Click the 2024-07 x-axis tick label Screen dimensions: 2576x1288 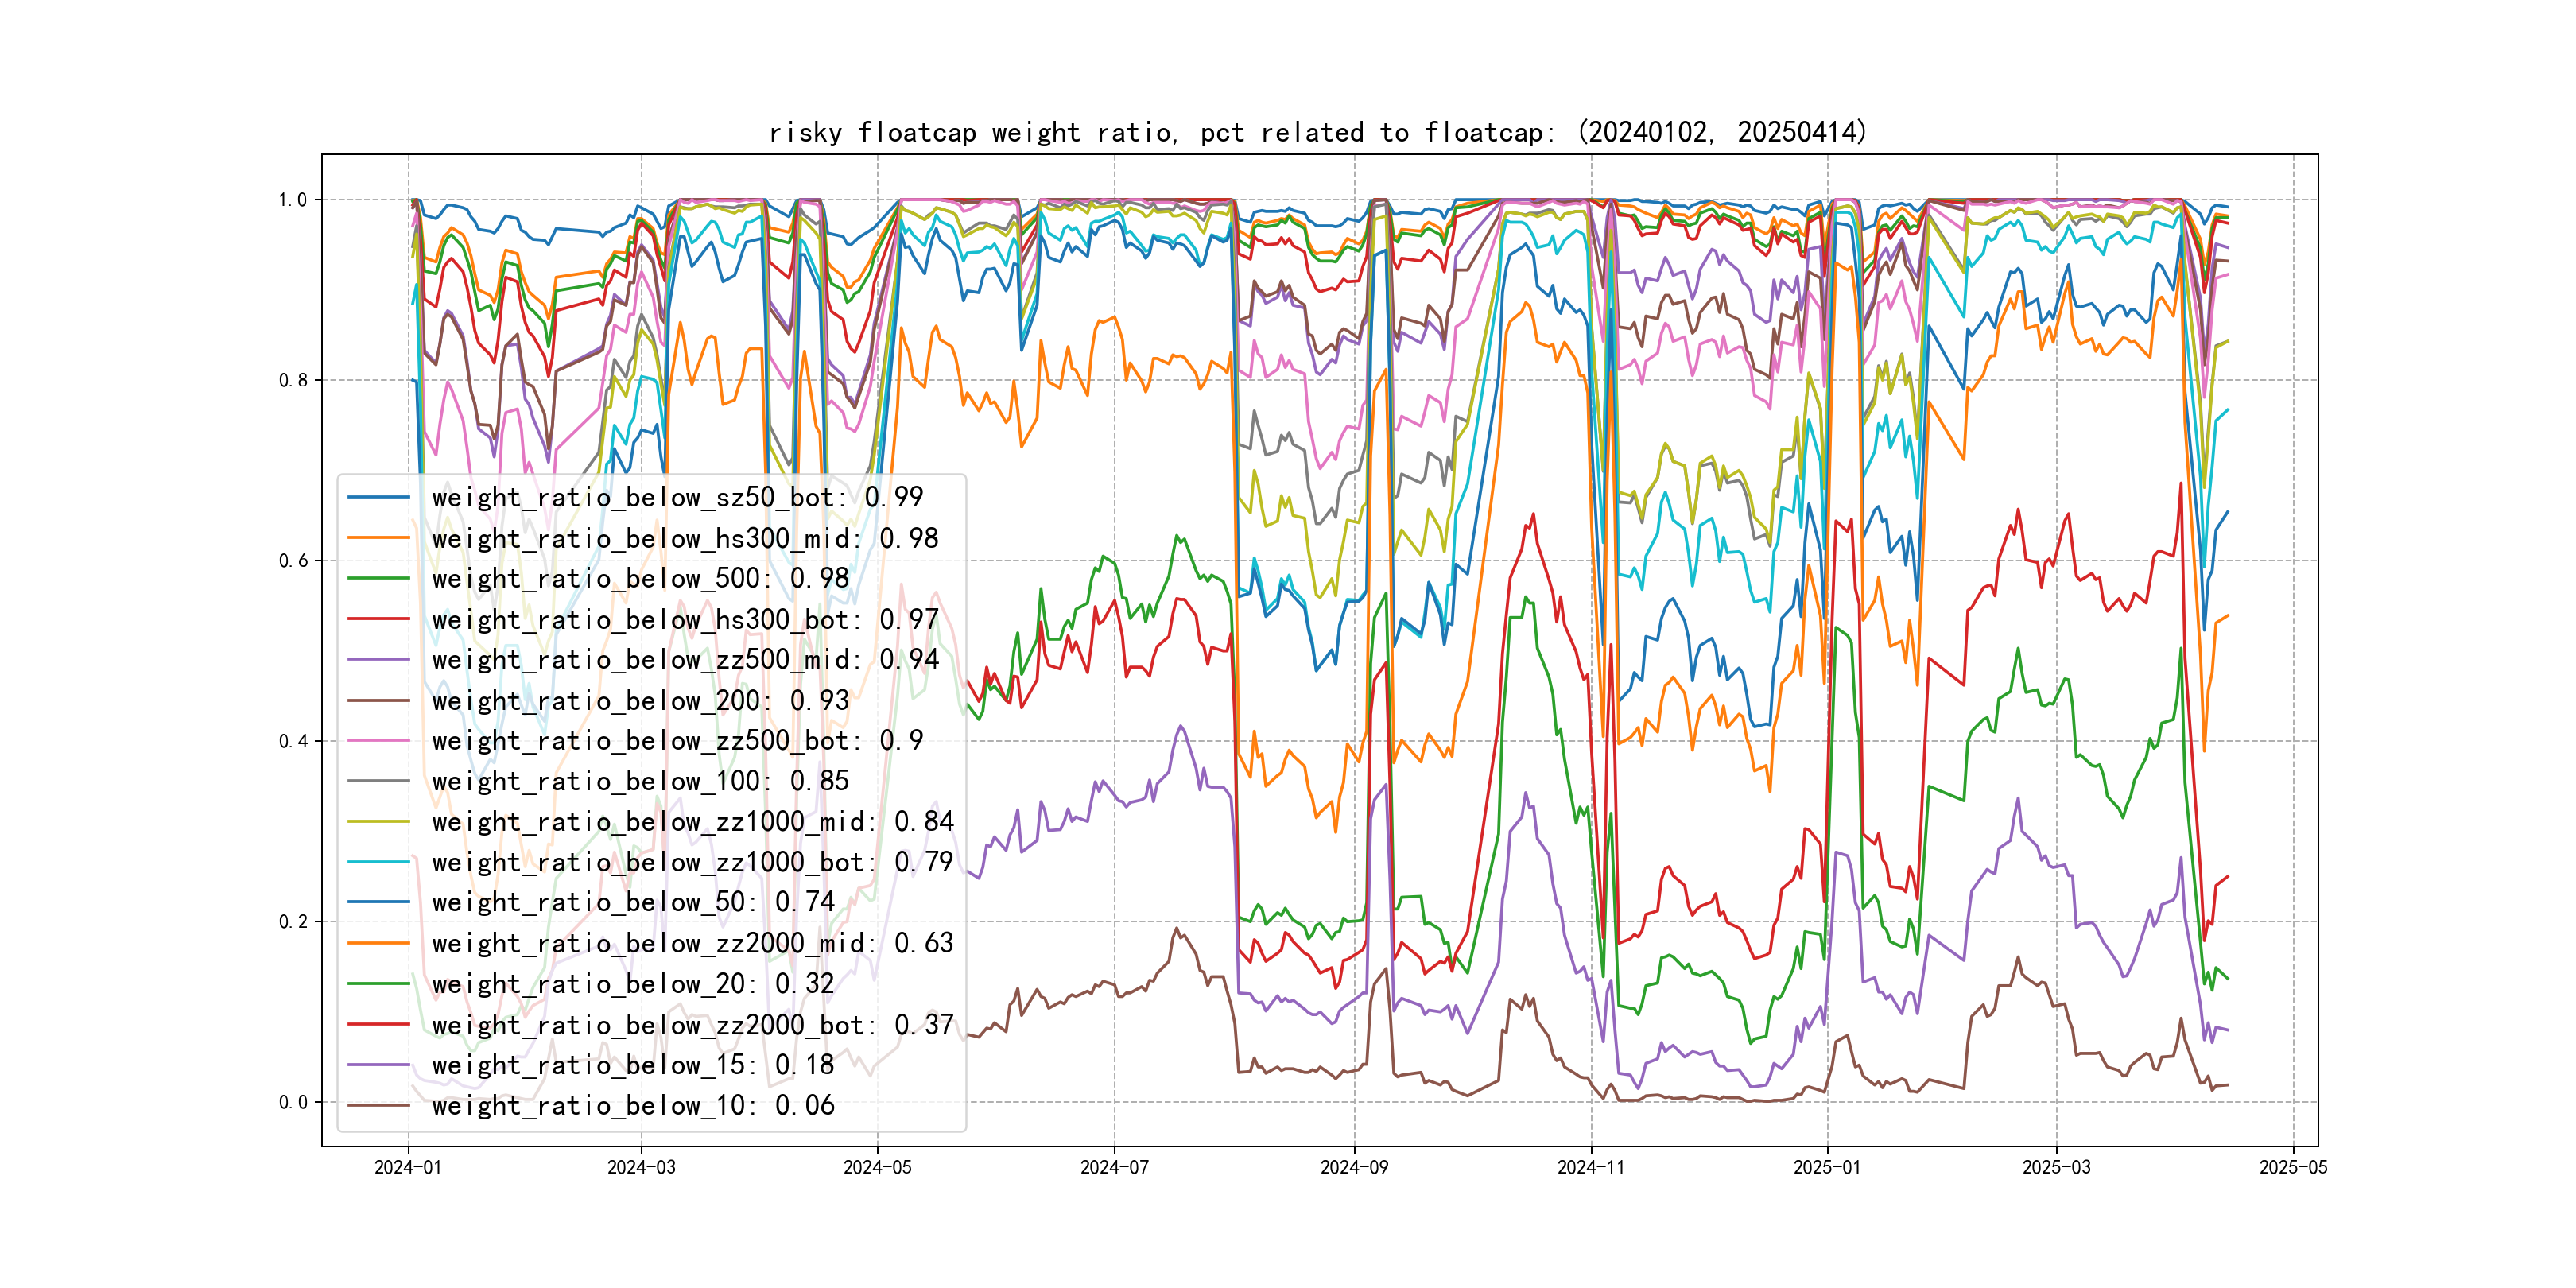click(x=1114, y=1167)
